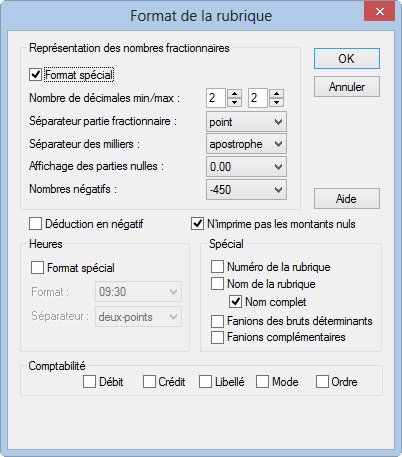Viewport: 402px width, 457px height.
Task: Expand the Nombres négatifs dropdown
Action: 246,190
